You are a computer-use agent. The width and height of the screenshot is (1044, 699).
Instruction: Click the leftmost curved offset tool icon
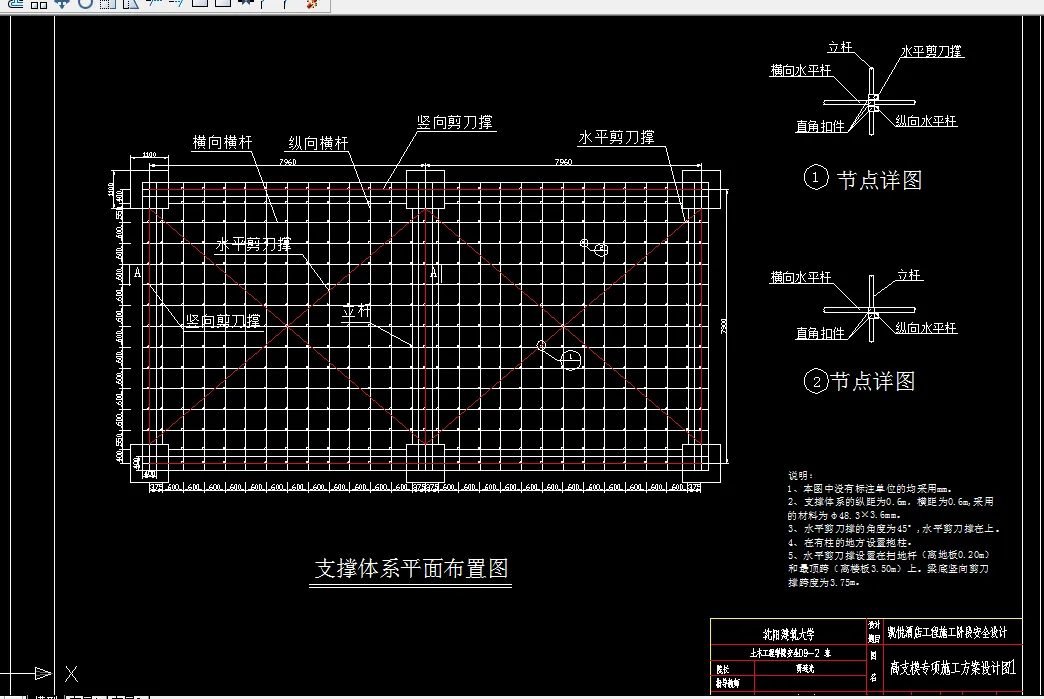[16, 6]
